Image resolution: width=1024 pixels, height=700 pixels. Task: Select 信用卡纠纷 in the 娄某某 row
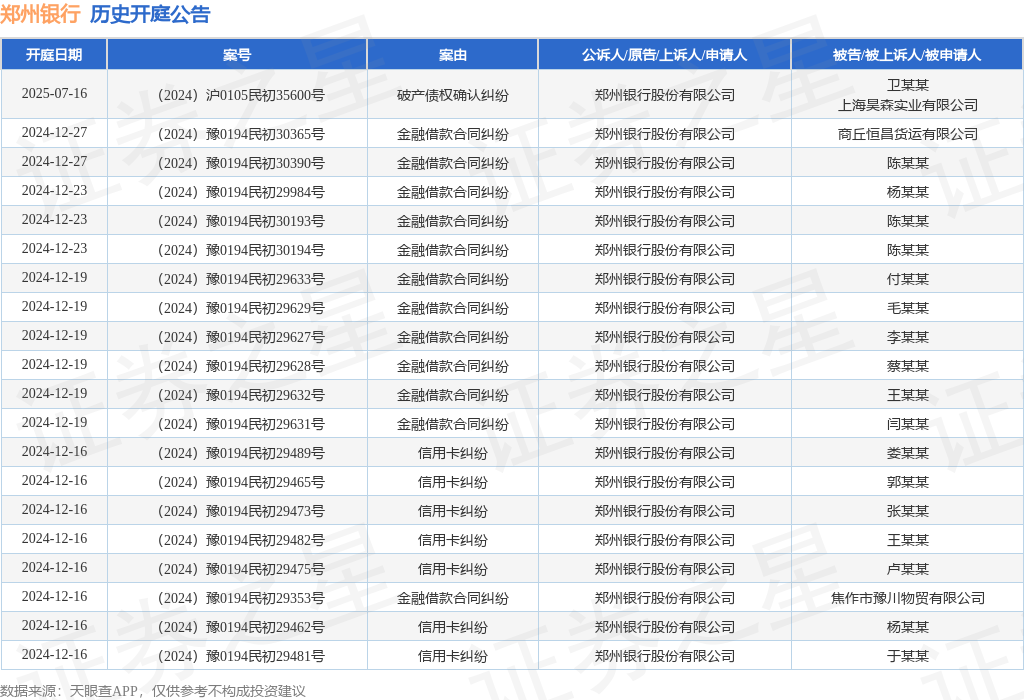pos(453,453)
